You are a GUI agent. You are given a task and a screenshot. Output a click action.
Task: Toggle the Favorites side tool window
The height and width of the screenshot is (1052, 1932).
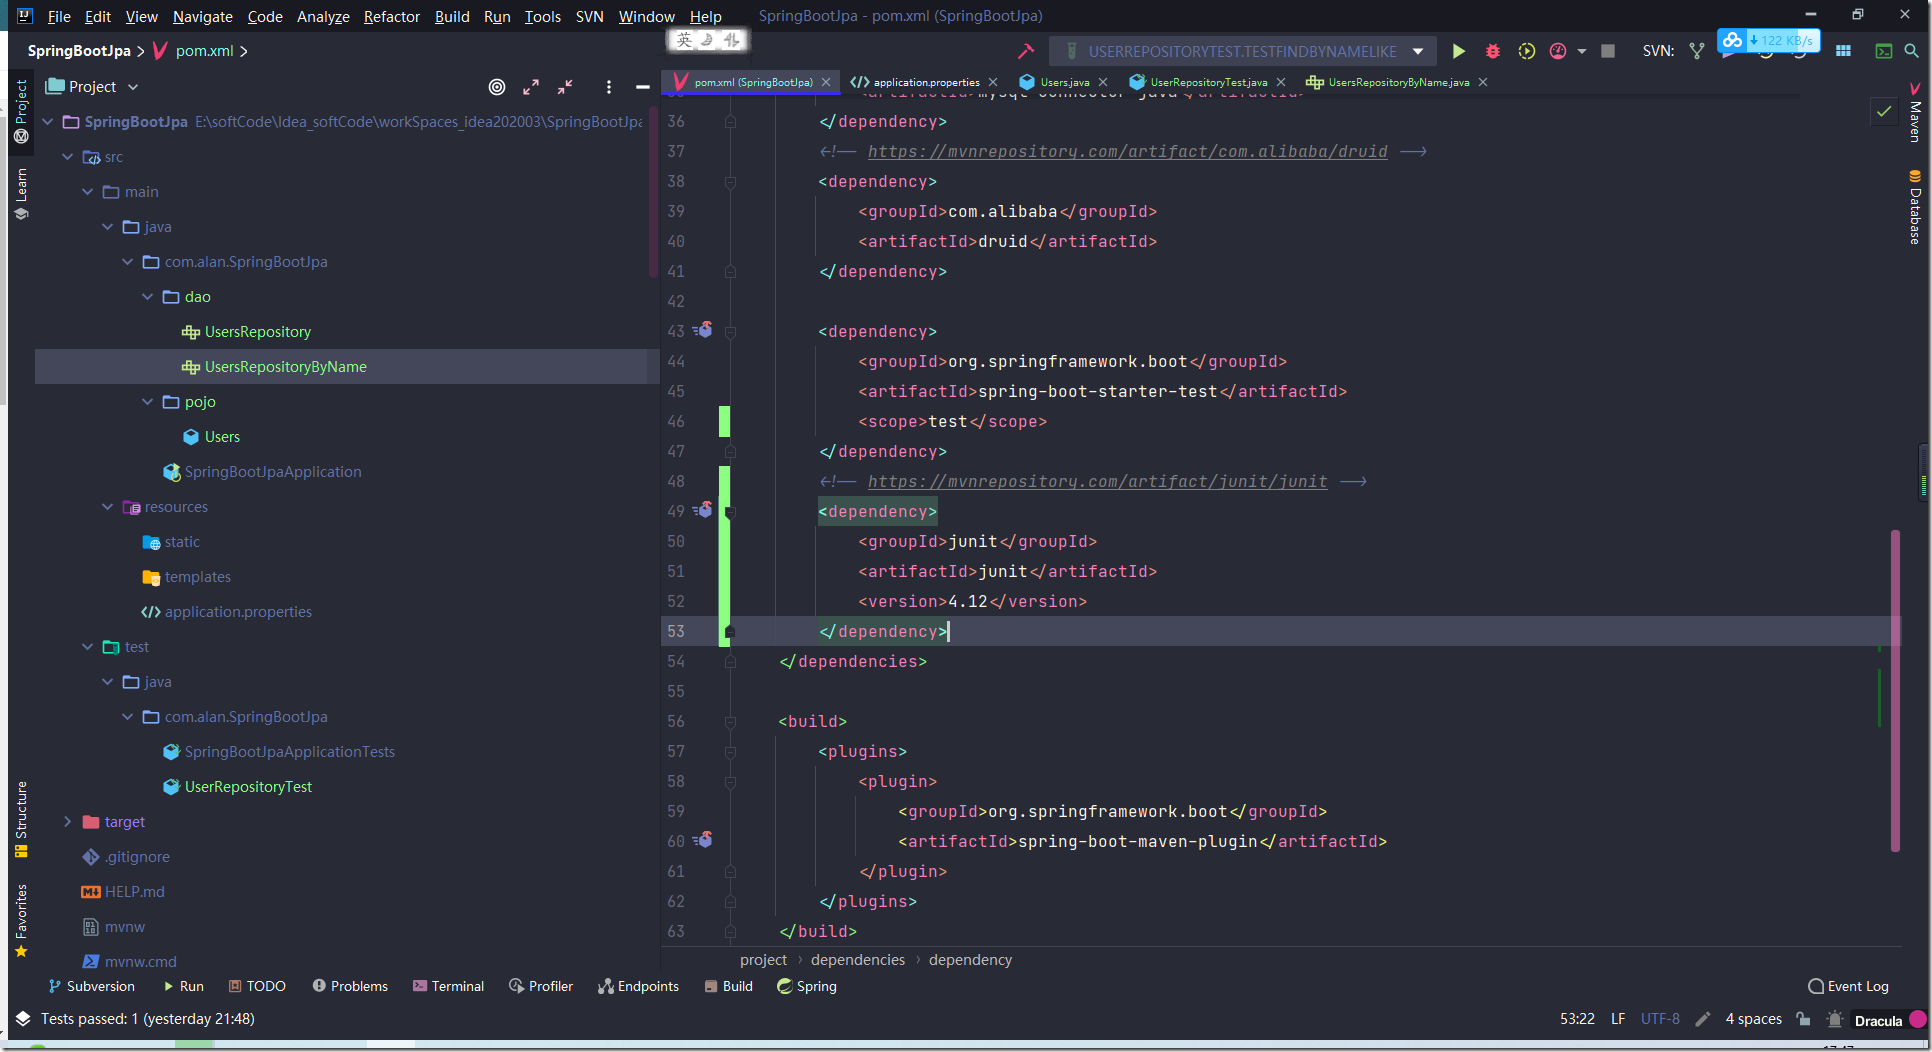21,921
